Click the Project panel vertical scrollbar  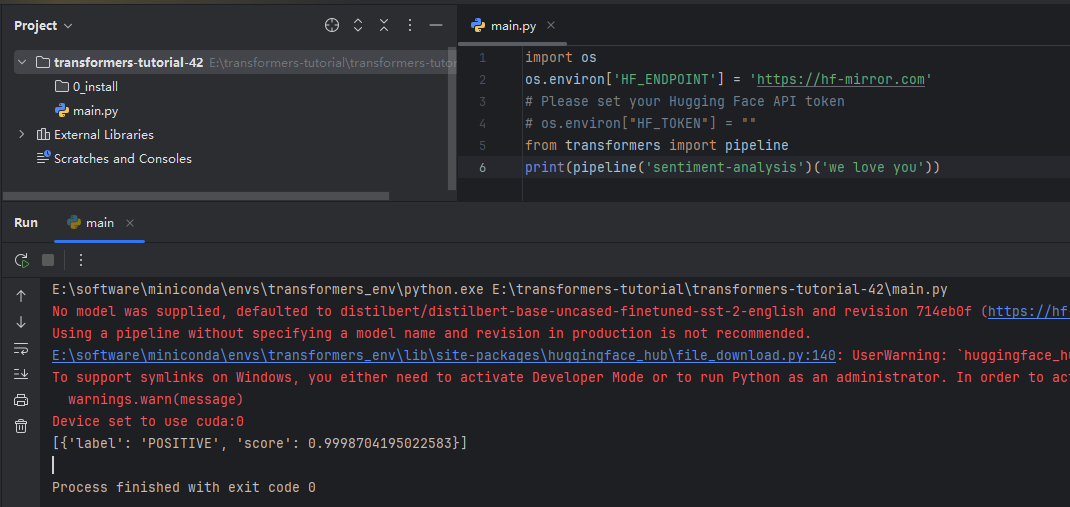click(x=452, y=118)
